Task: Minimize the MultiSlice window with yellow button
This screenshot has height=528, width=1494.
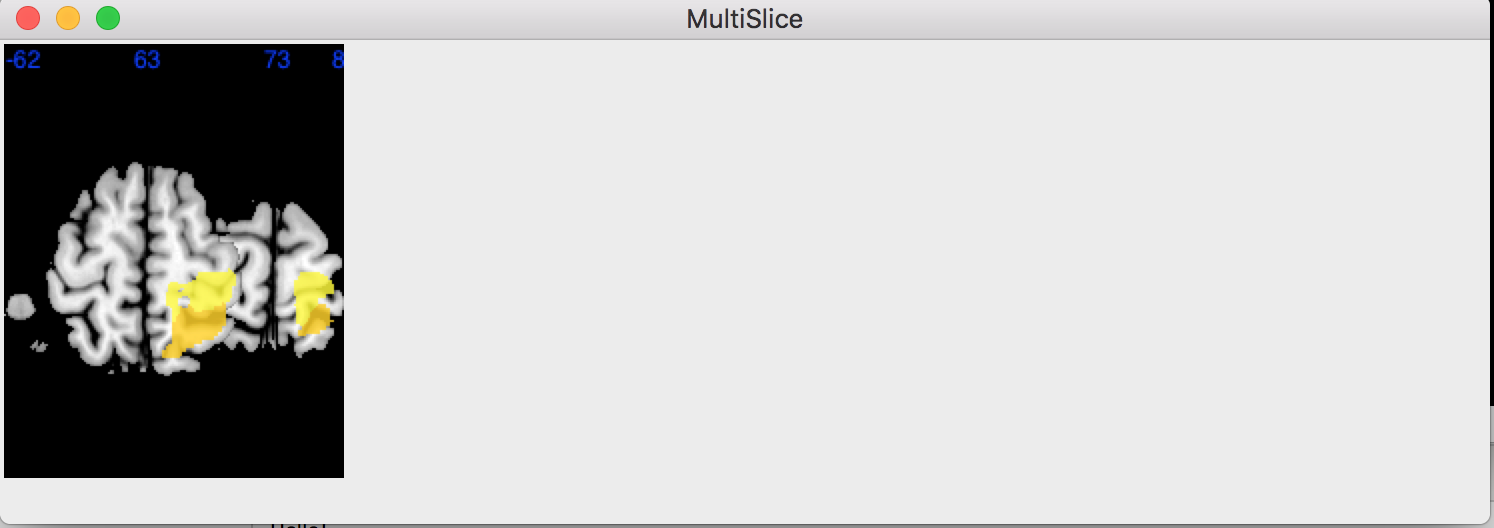Action: coord(68,18)
